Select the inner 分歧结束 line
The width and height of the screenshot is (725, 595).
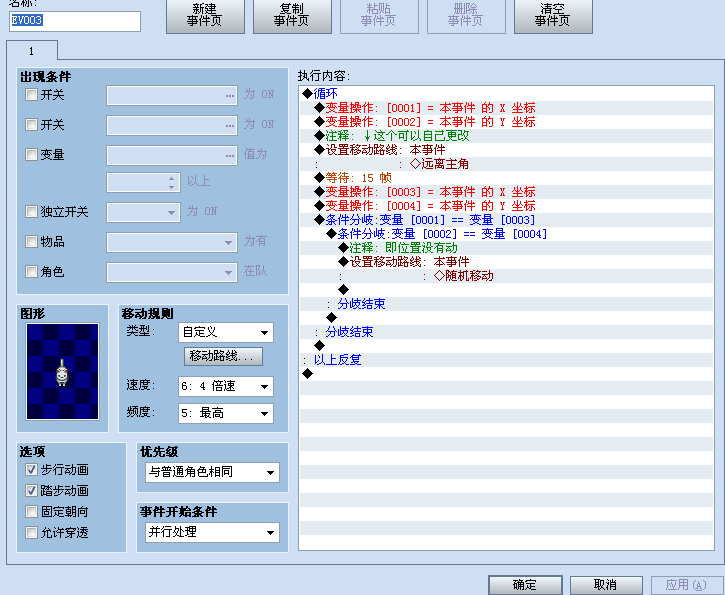pos(506,304)
